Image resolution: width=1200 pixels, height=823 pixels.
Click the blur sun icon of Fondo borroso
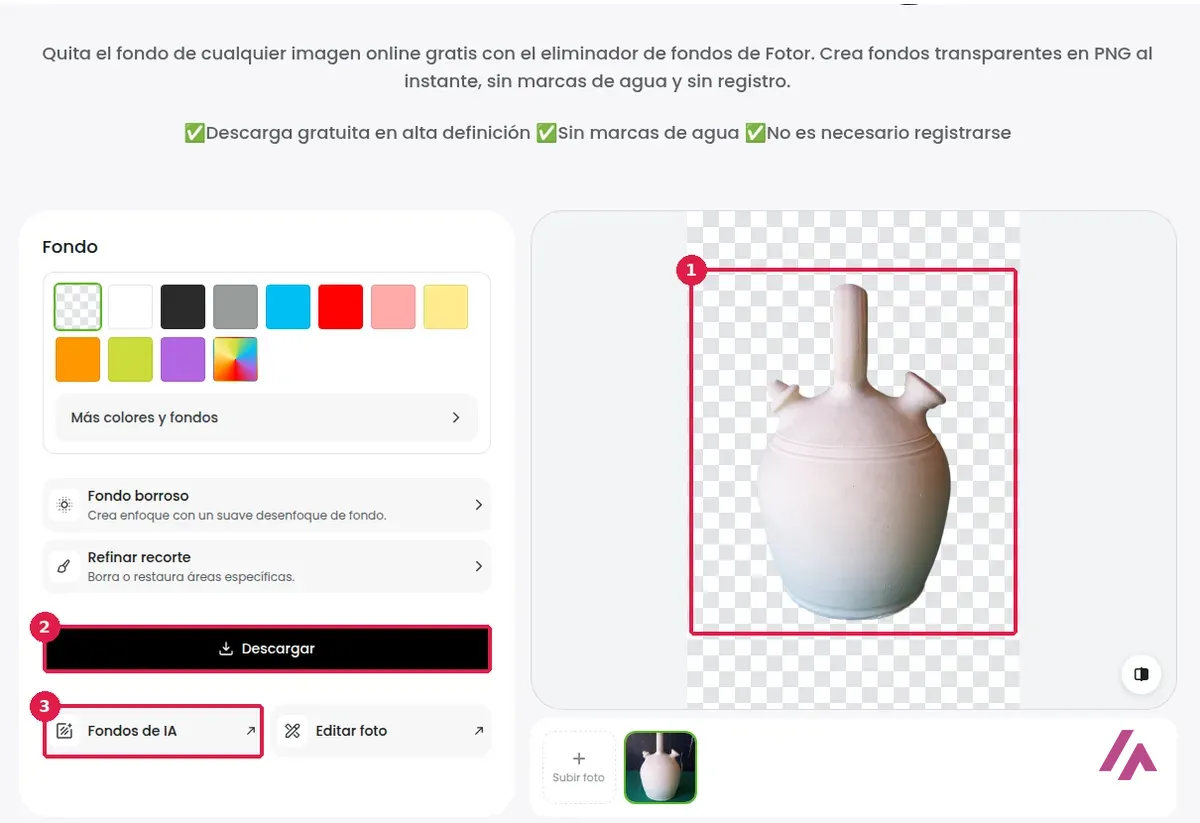(65, 505)
